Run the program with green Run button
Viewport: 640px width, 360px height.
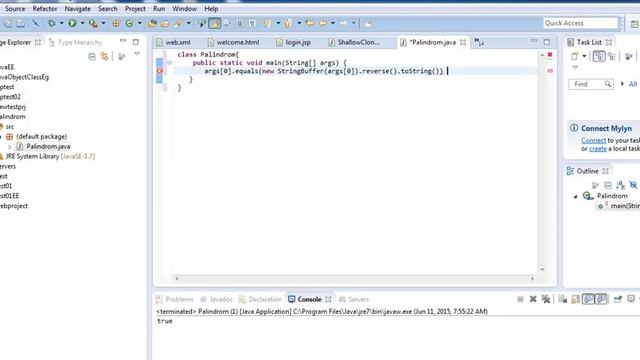[x=72, y=23]
